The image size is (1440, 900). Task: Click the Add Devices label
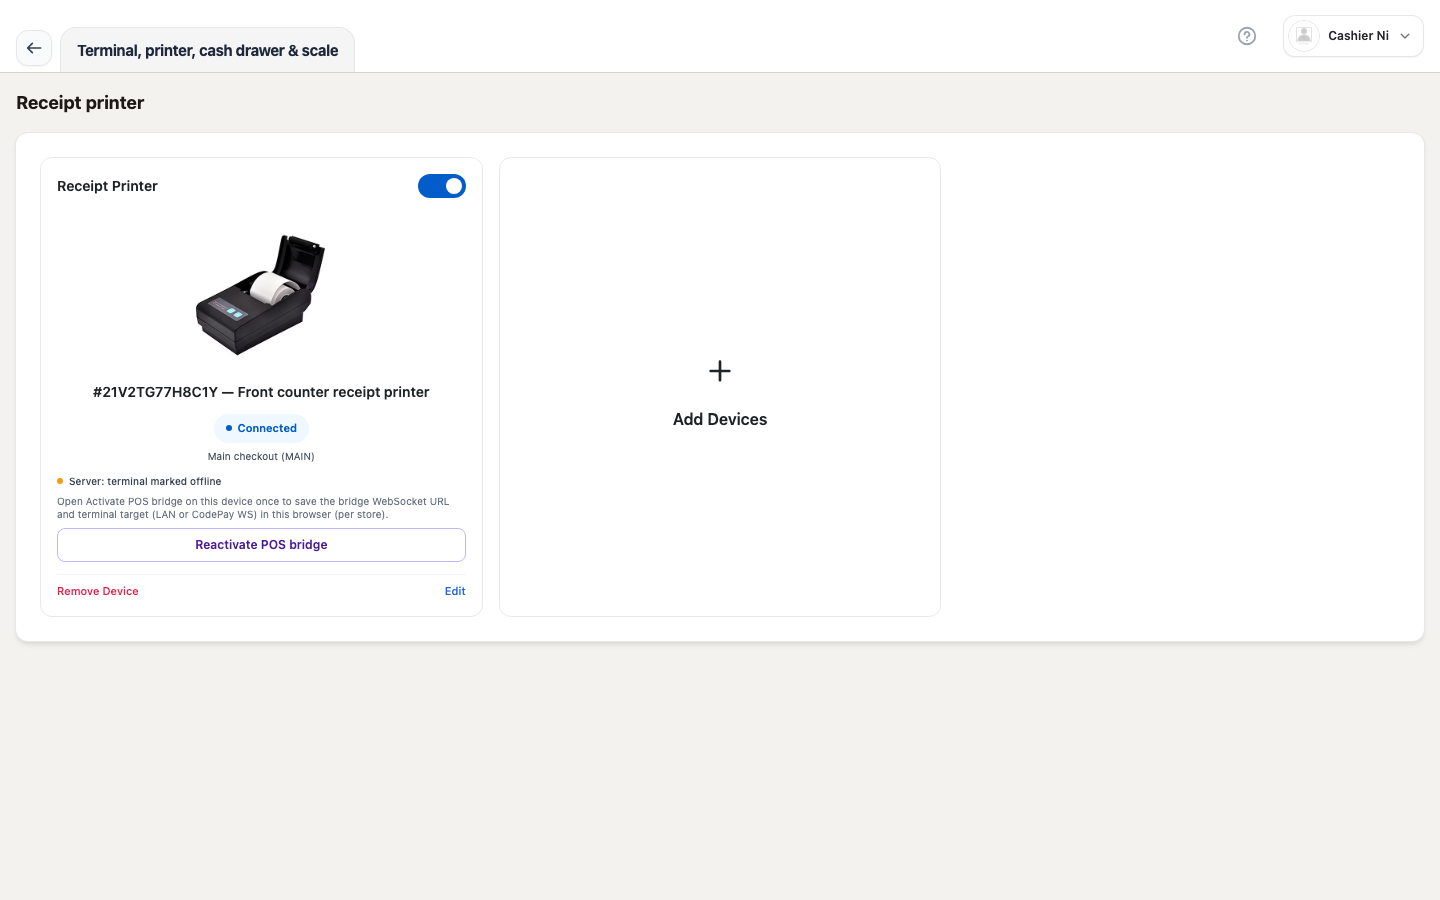(720, 419)
